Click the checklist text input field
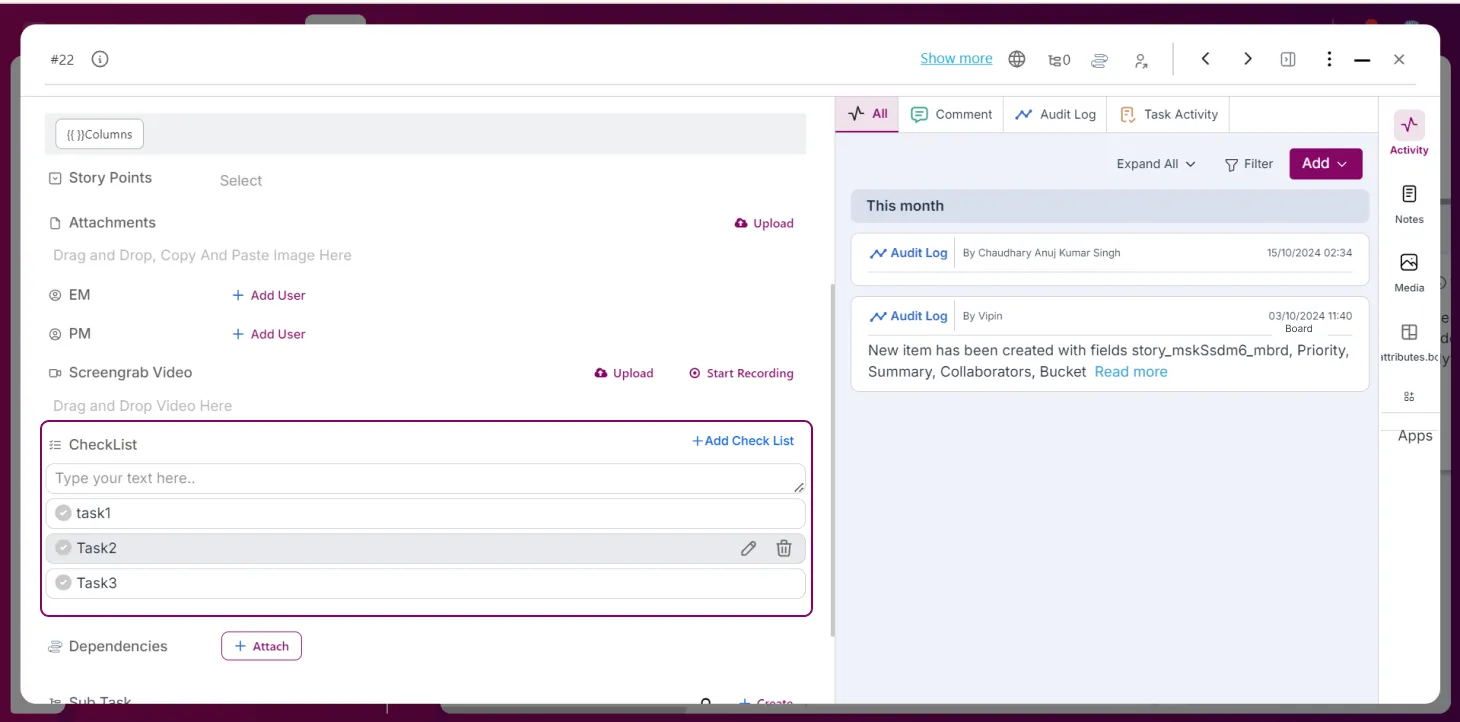Screen dimensions: 1460x722 coord(425,479)
